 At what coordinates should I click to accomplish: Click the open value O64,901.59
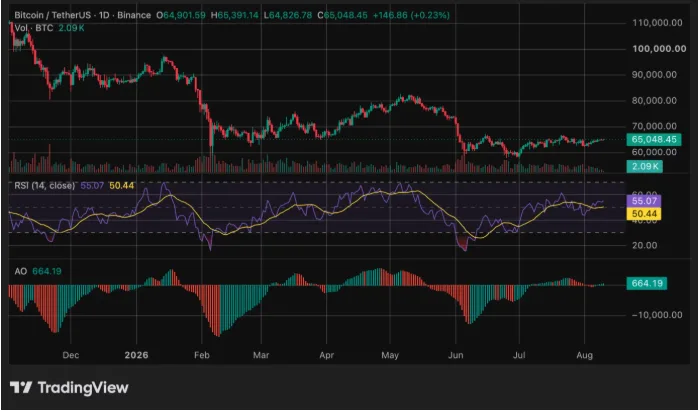click(181, 15)
